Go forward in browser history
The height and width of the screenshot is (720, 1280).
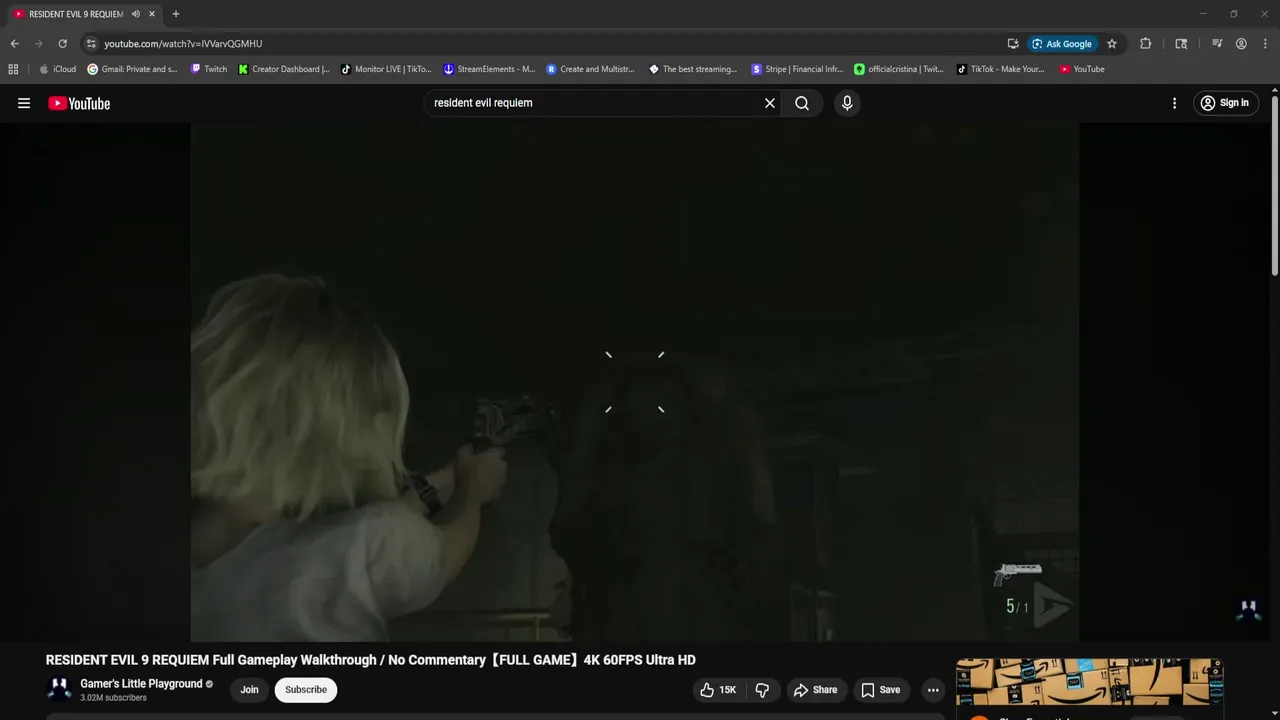(38, 44)
